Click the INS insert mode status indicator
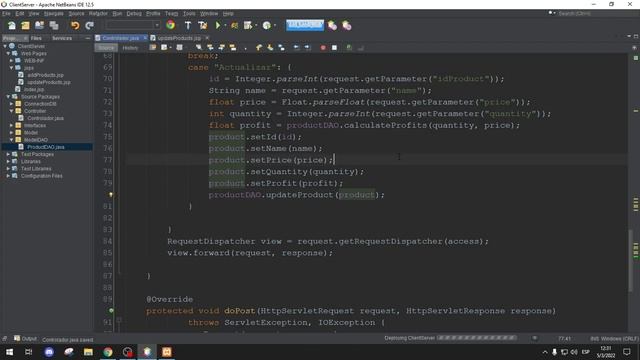The image size is (640, 360). coord(594,339)
